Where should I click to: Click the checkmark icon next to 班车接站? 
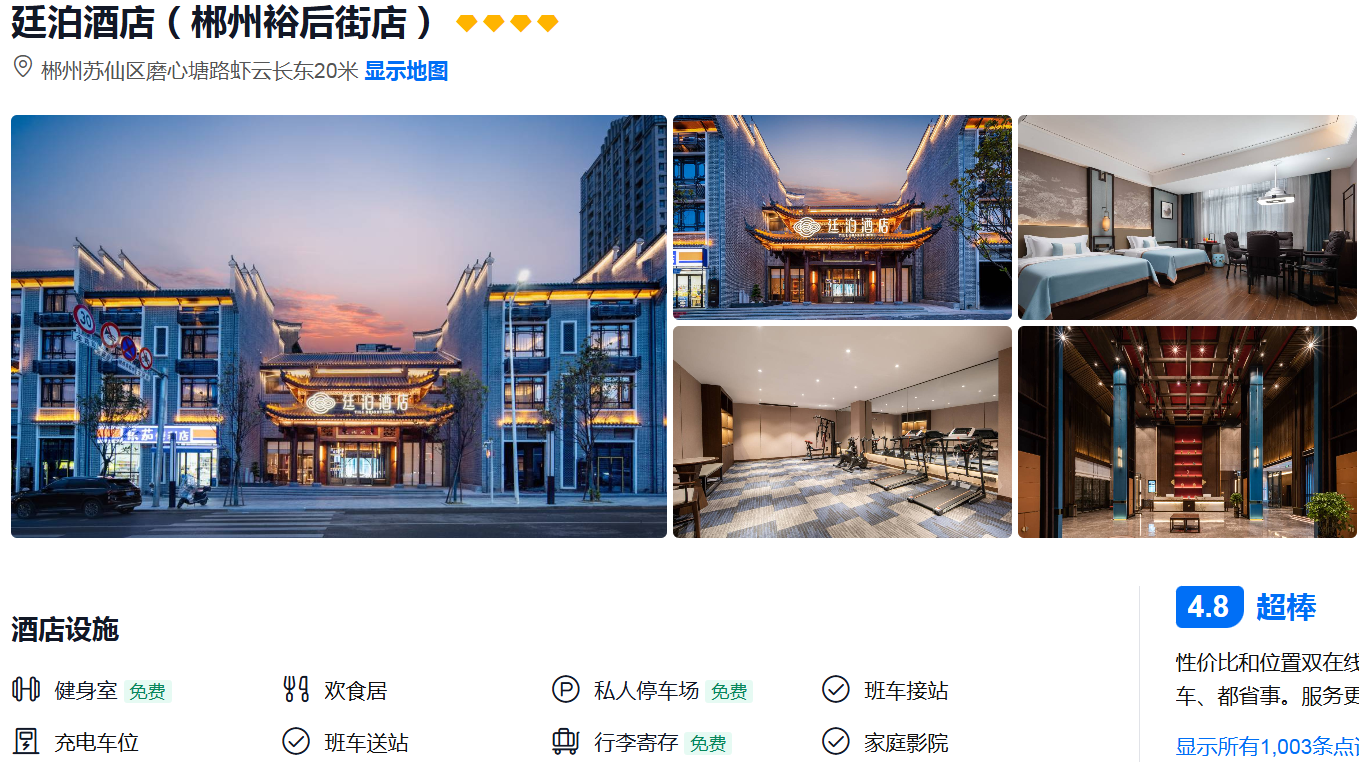835,689
